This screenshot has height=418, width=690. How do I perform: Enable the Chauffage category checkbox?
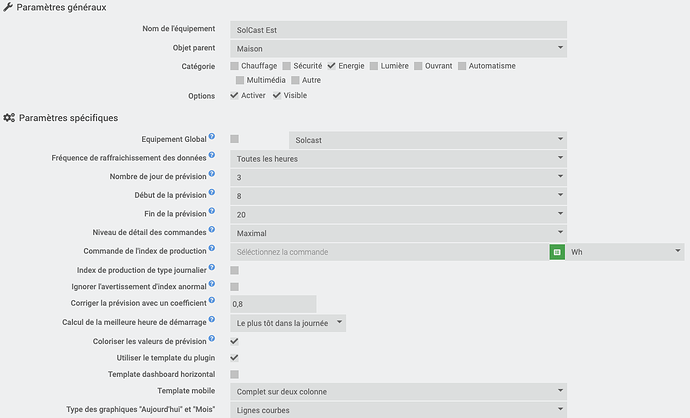[234, 66]
